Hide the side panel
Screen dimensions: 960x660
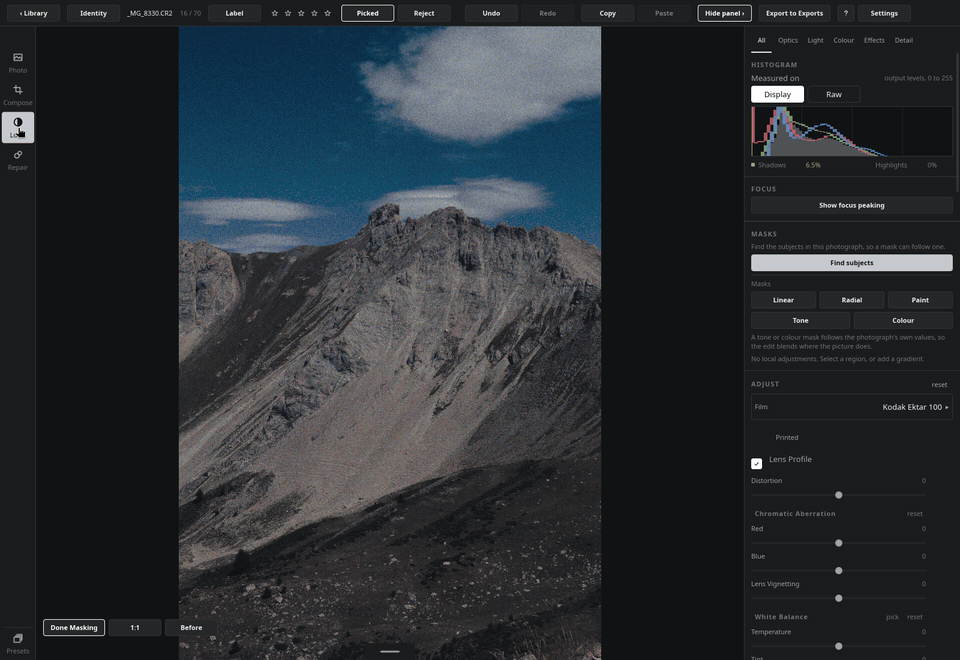pyautogui.click(x=724, y=13)
